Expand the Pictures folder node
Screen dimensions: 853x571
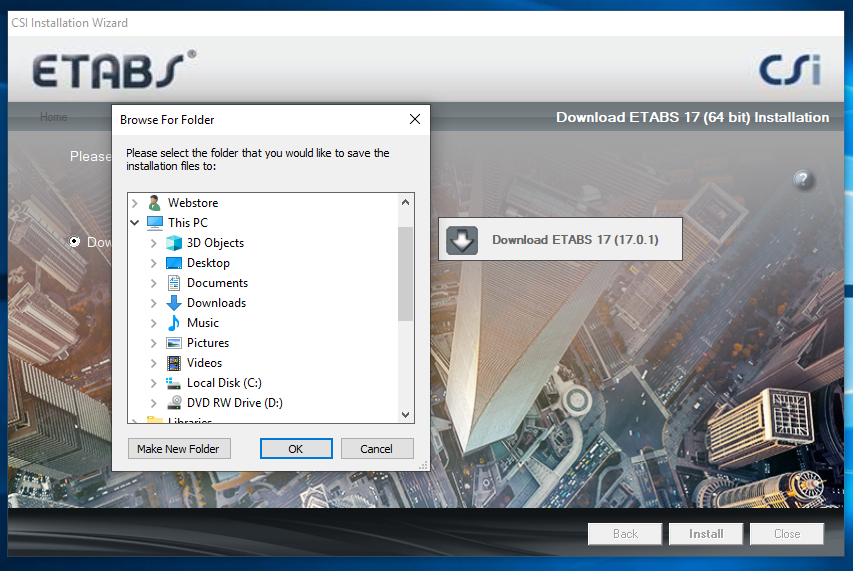[x=154, y=343]
